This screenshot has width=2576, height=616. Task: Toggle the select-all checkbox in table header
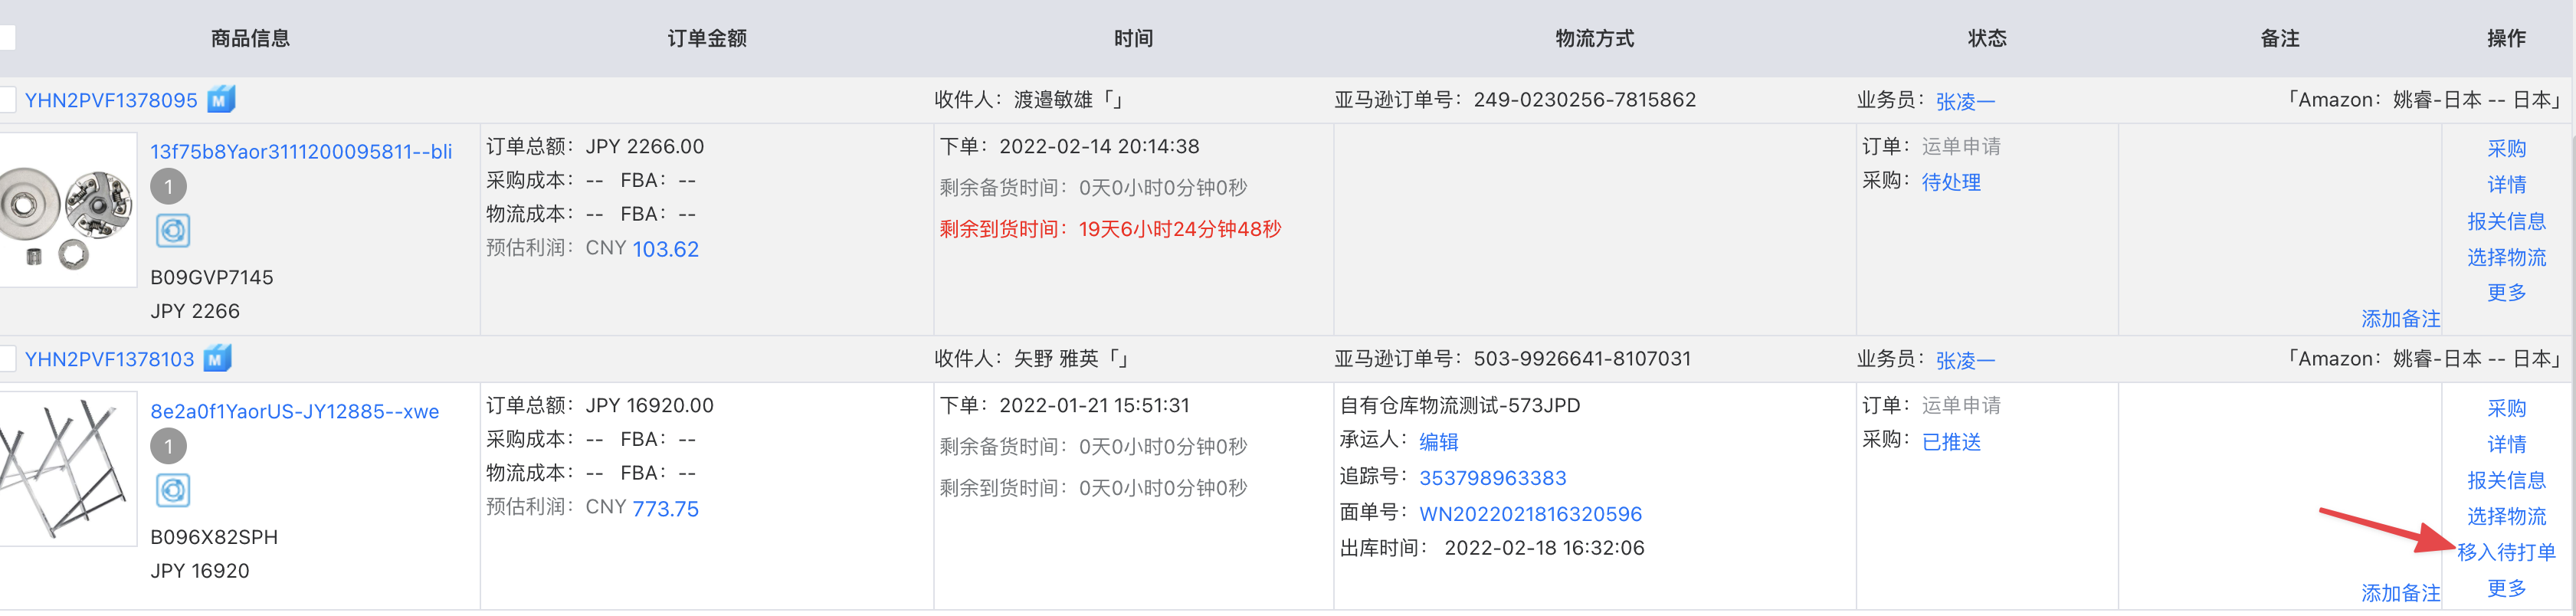pyautogui.click(x=6, y=38)
